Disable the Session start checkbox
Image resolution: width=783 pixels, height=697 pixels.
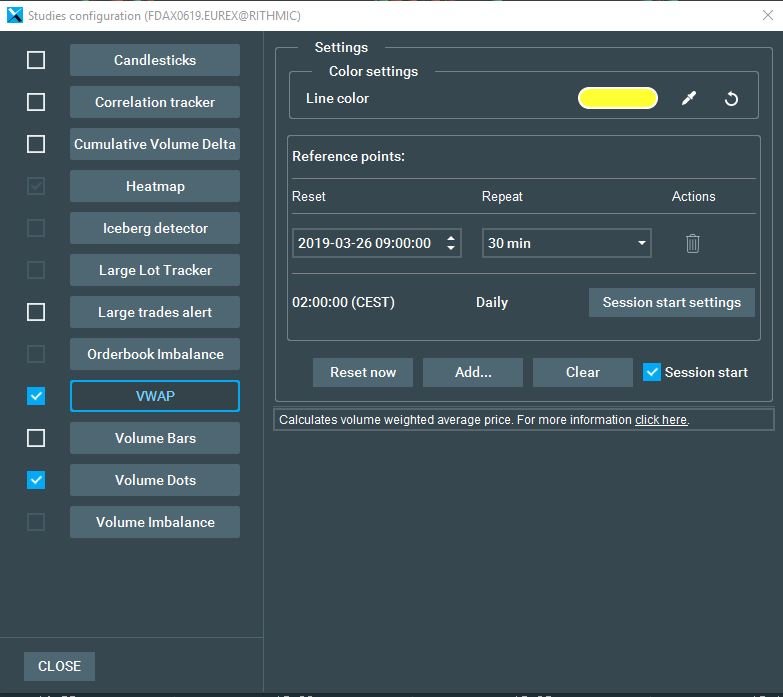[652, 372]
